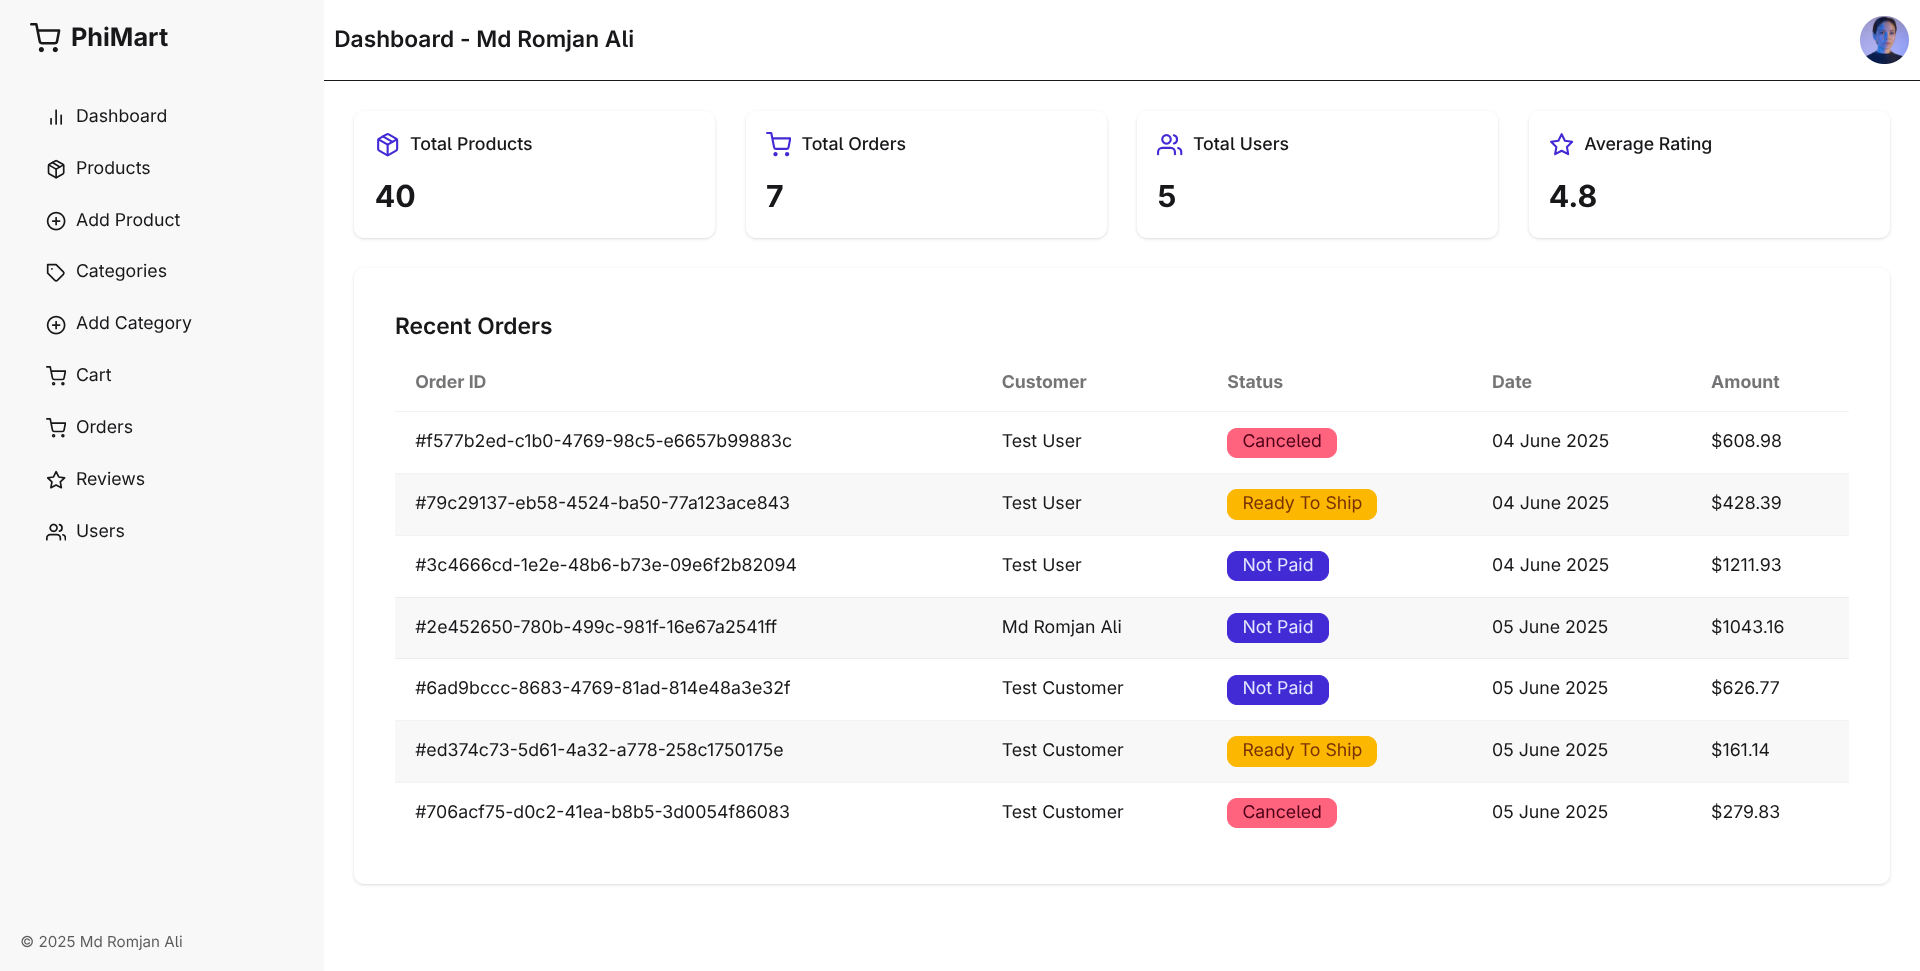Select the tag icon next to Categories
1920x971 pixels.
[55, 271]
